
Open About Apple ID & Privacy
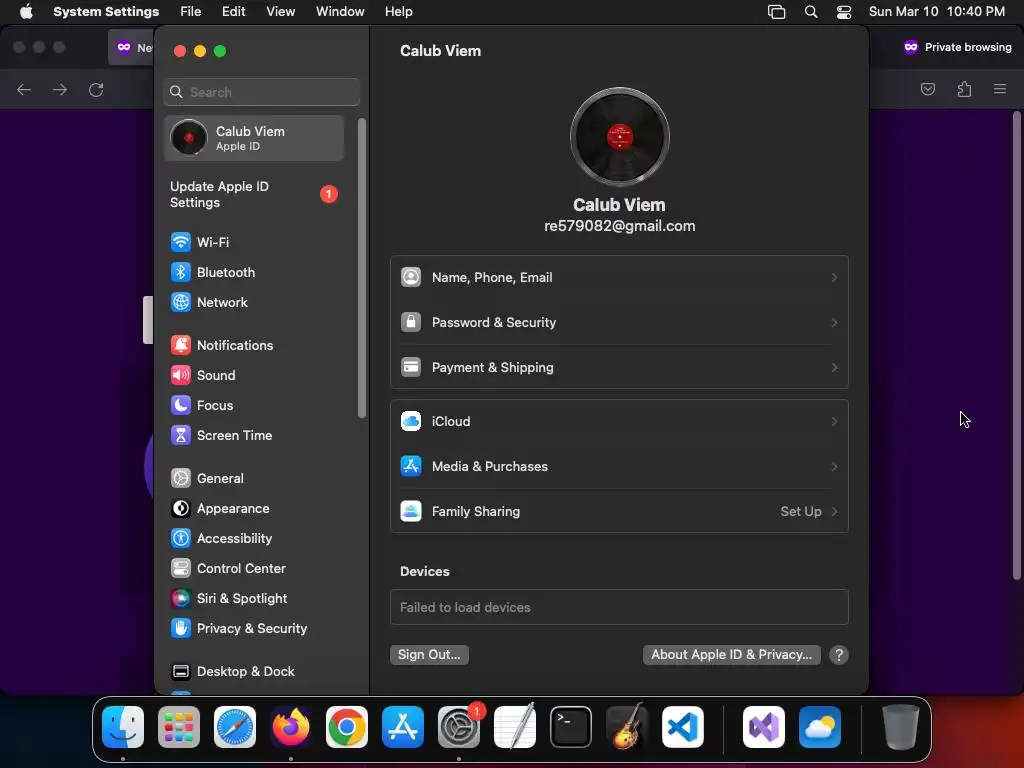coord(731,654)
